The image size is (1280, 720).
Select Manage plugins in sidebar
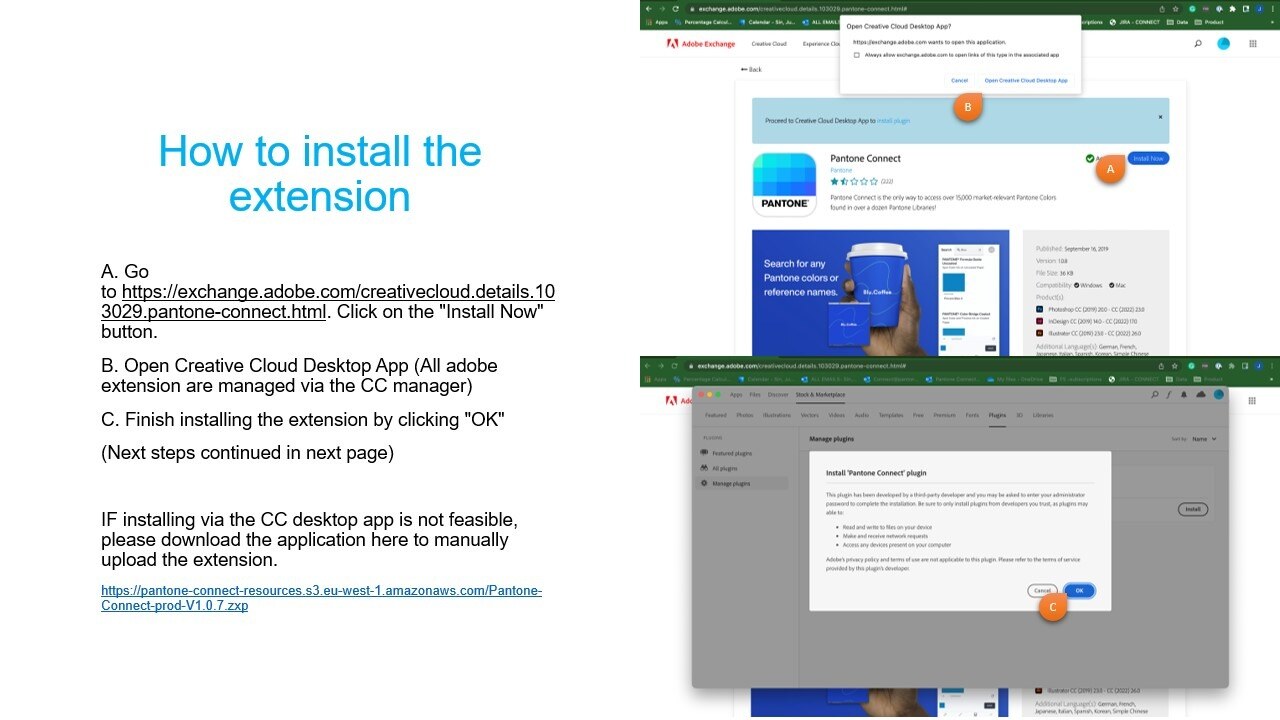[x=744, y=484]
